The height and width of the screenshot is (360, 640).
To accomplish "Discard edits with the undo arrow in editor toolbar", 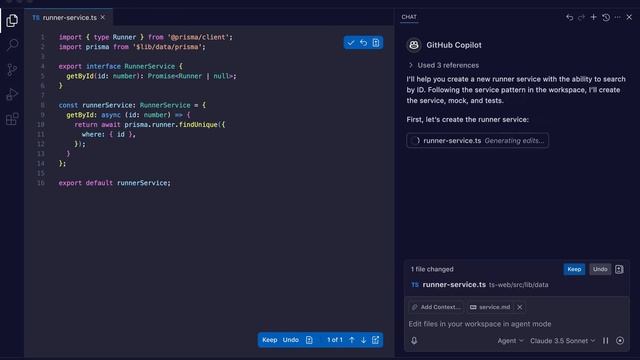I will pyautogui.click(x=363, y=43).
